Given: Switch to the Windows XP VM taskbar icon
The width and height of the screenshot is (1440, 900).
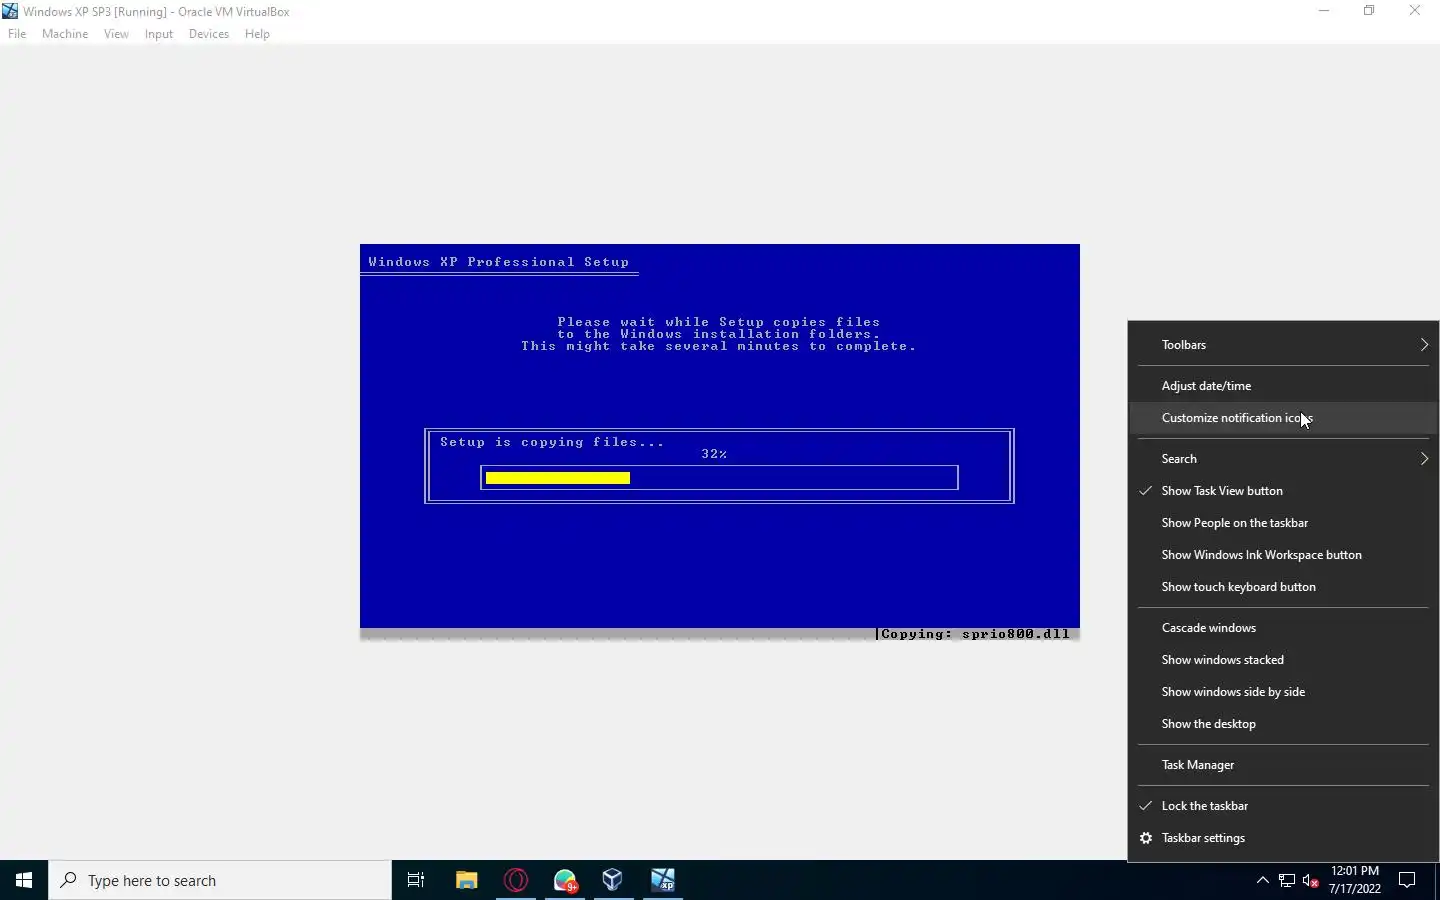Looking at the screenshot, I should click(663, 880).
